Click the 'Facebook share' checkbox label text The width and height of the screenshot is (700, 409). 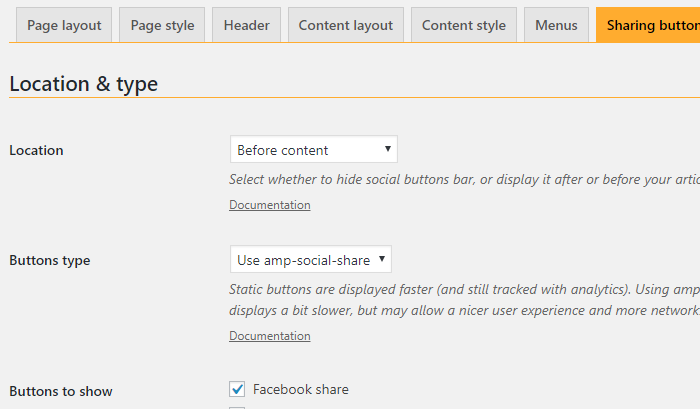coord(300,389)
